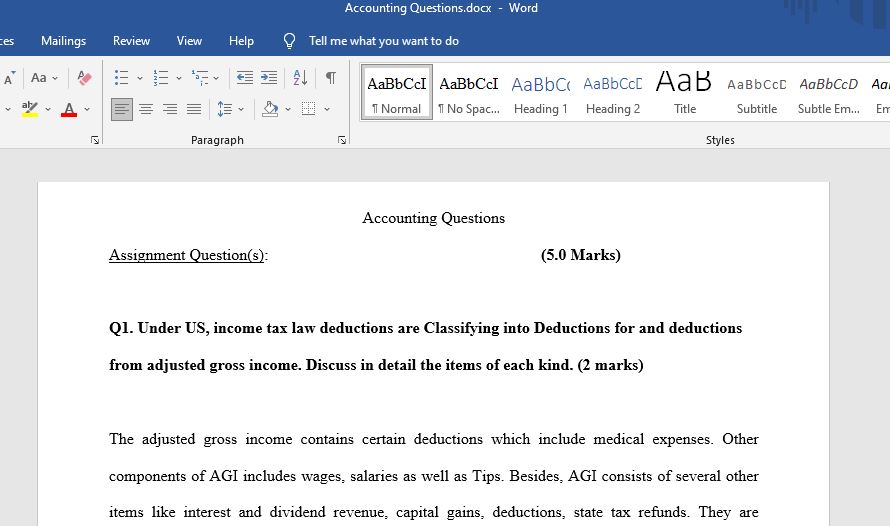Toggle Justify paragraph alignment

(194, 109)
